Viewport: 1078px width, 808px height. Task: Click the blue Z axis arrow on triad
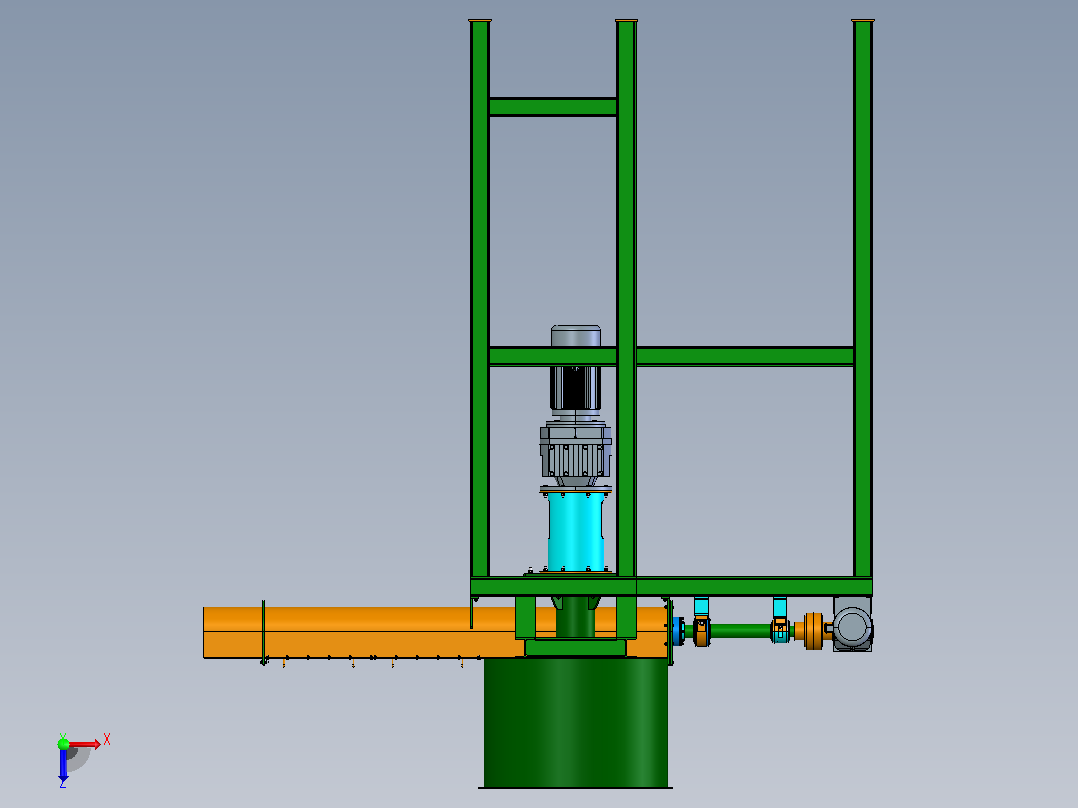pyautogui.click(x=63, y=765)
